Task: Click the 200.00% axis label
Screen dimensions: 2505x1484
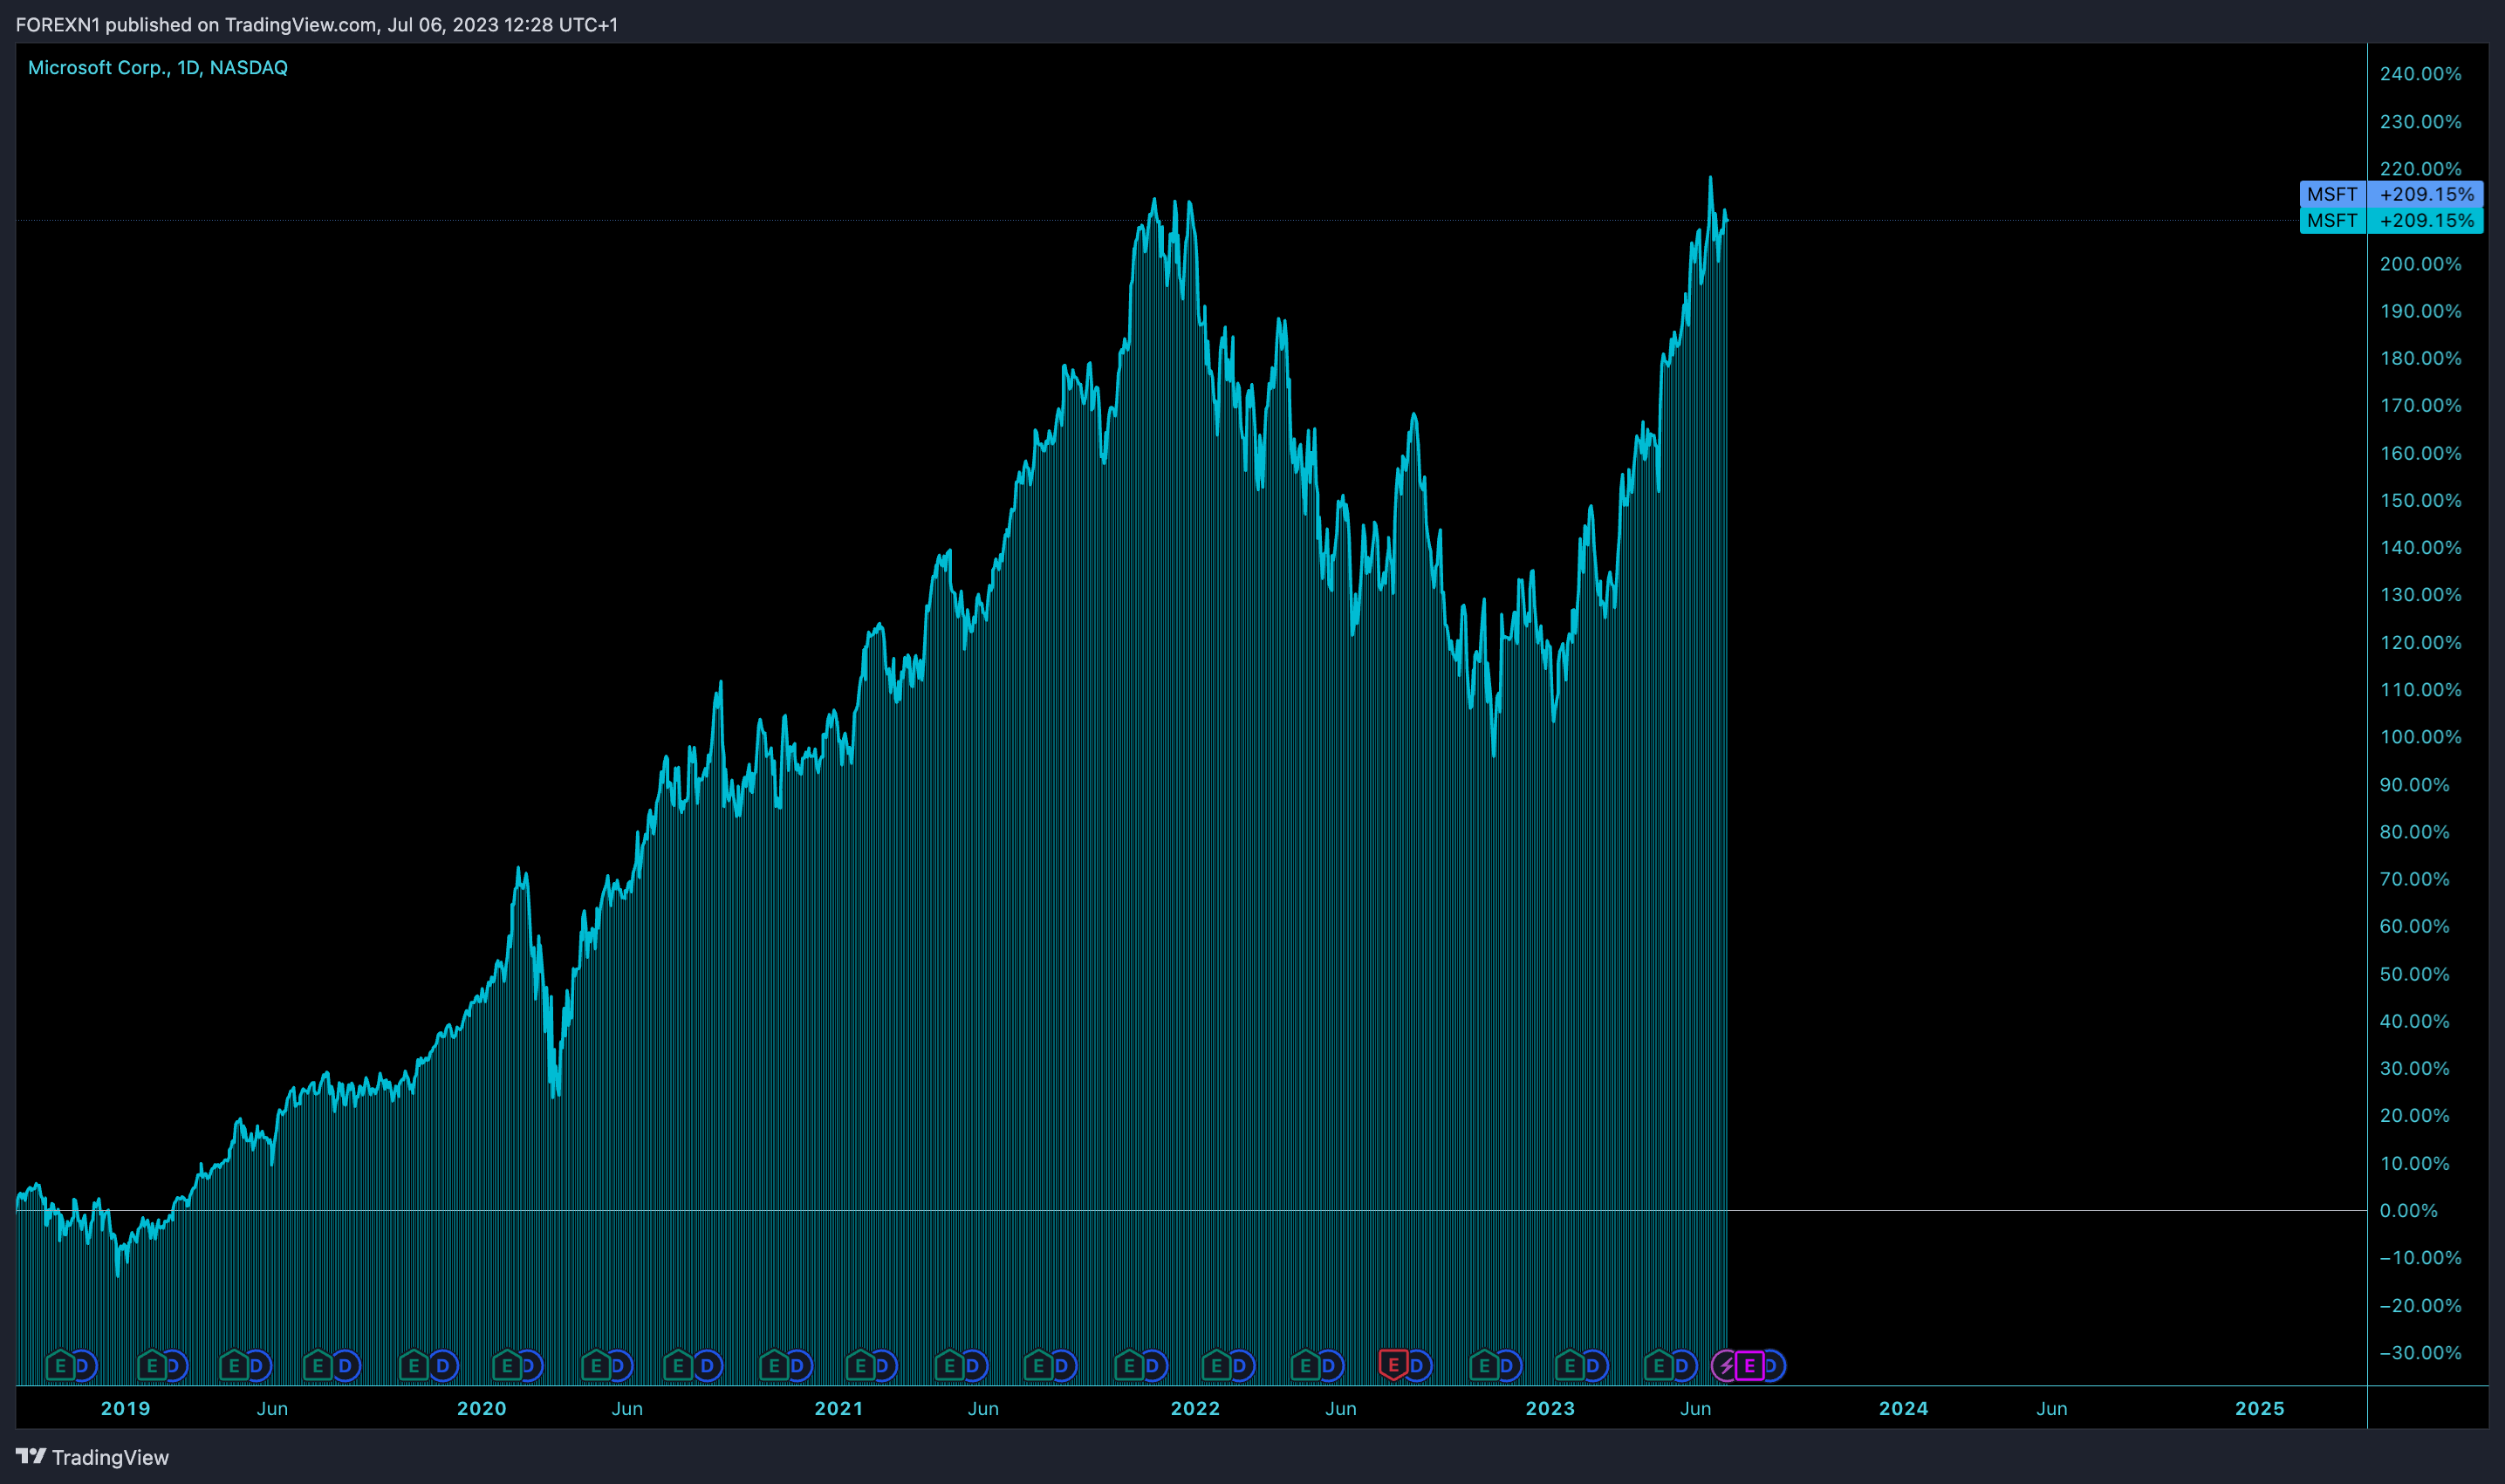Action: pos(2420,264)
